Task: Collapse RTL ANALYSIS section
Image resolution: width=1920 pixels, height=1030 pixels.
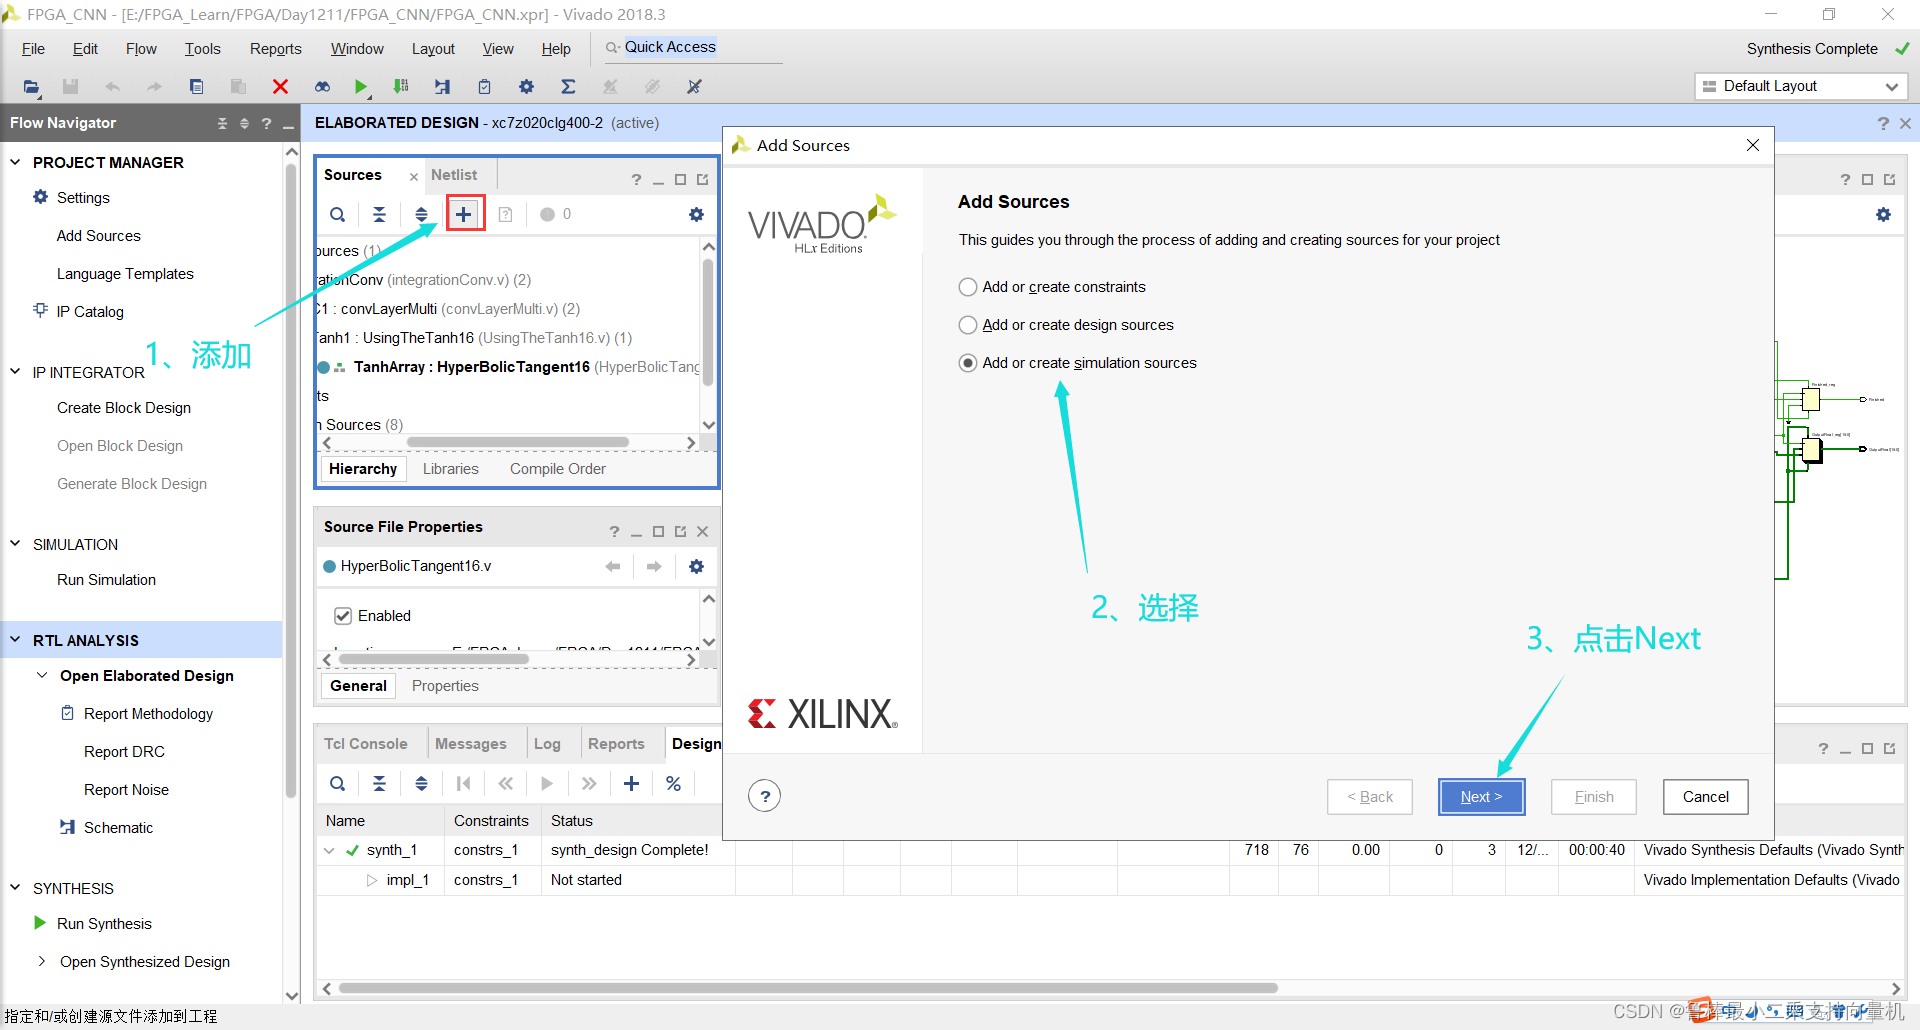Action: tap(15, 640)
